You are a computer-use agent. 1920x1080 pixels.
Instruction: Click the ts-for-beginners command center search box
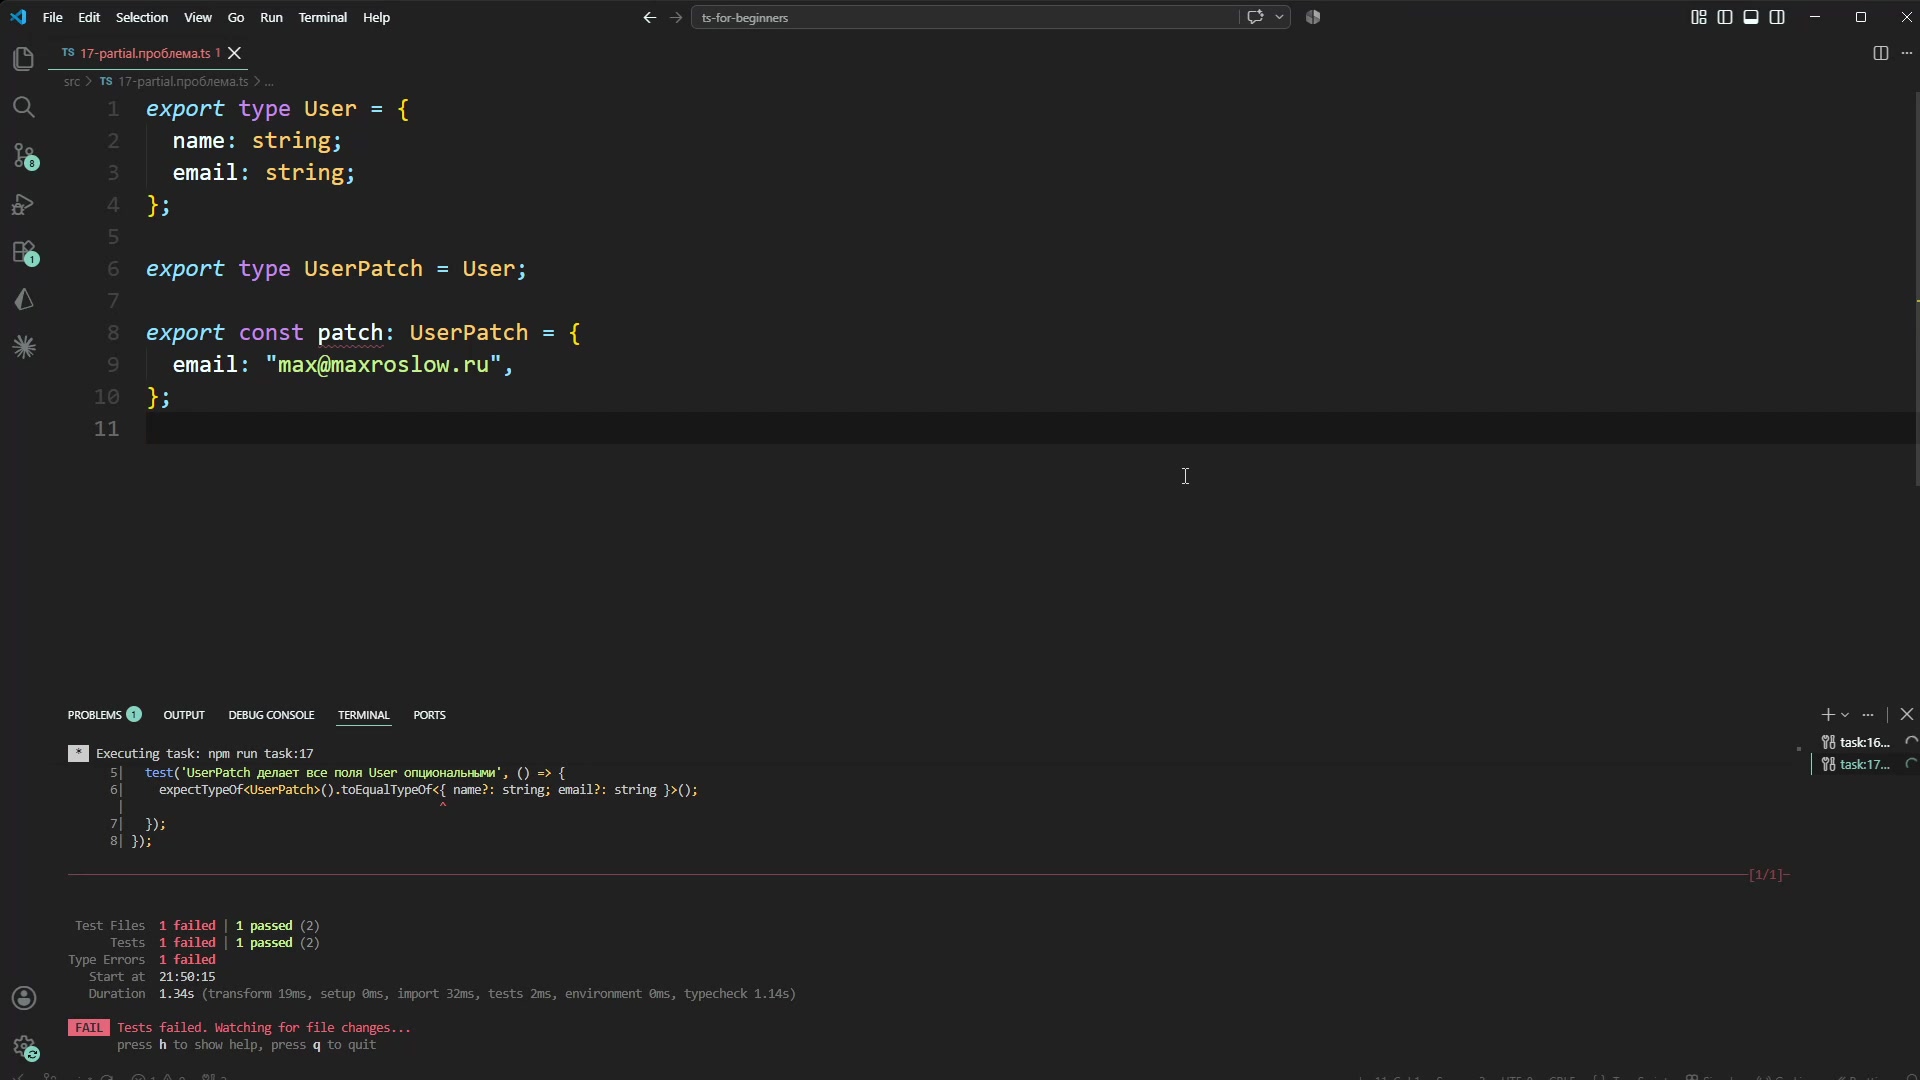click(965, 17)
